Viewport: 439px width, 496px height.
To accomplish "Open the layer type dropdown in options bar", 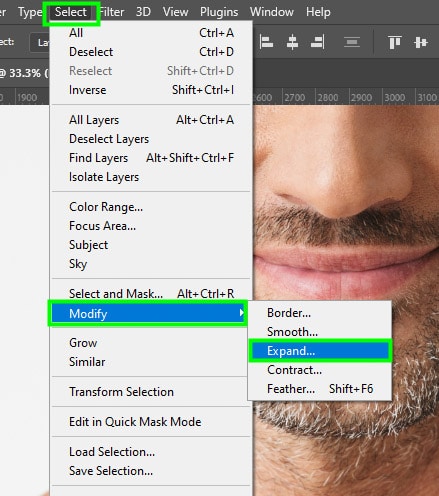I will pos(40,42).
